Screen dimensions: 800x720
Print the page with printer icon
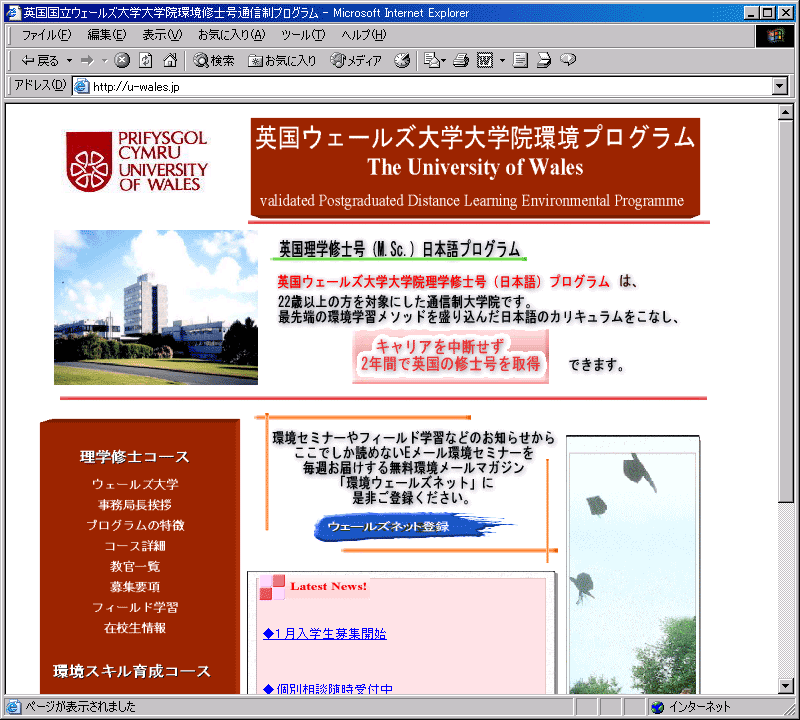click(461, 61)
